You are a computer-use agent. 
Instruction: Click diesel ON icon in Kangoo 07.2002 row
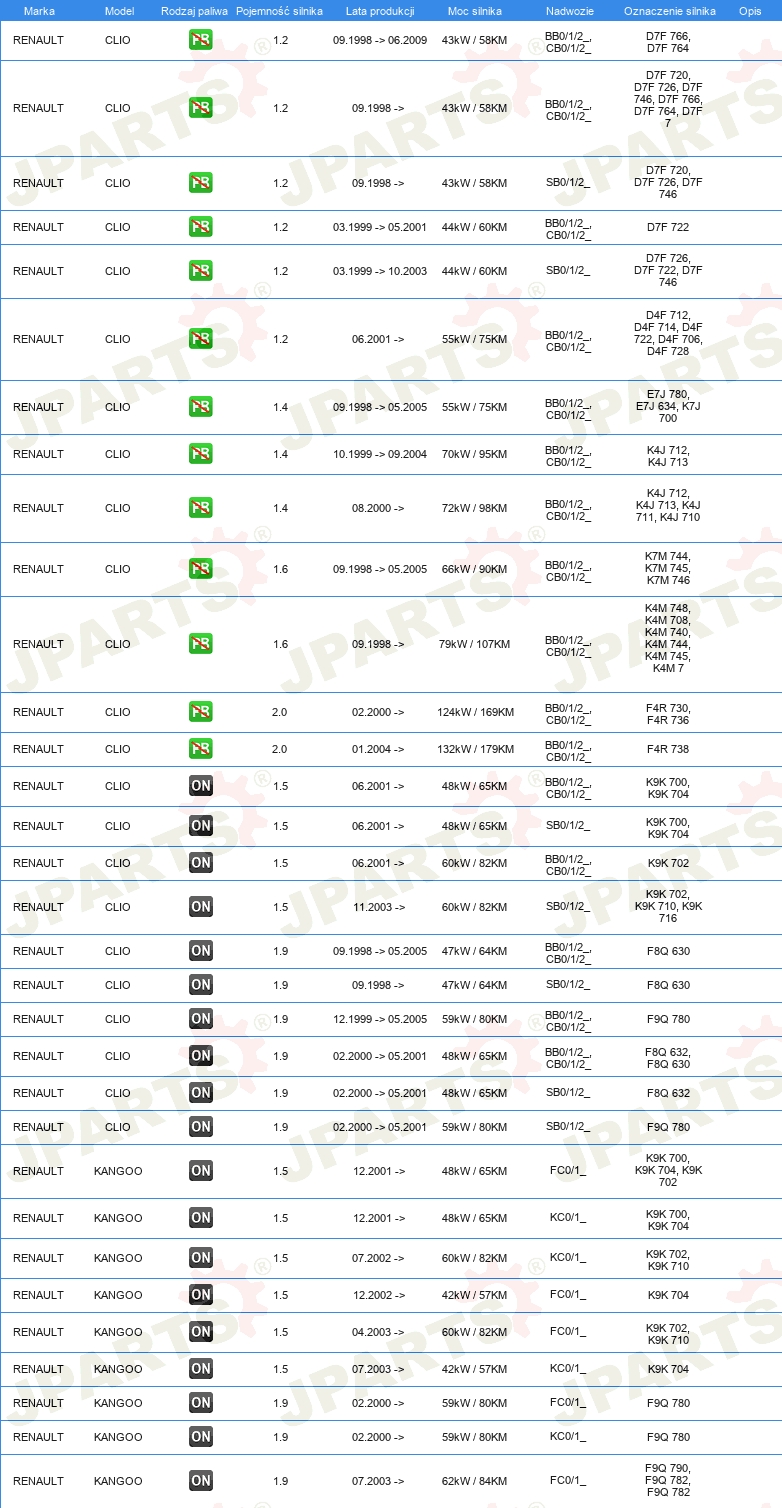[201, 1258]
